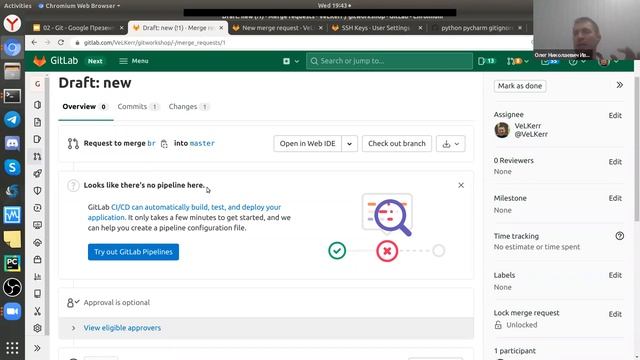Edit the Labels
Viewport: 640px width, 360px height.
[615, 275]
